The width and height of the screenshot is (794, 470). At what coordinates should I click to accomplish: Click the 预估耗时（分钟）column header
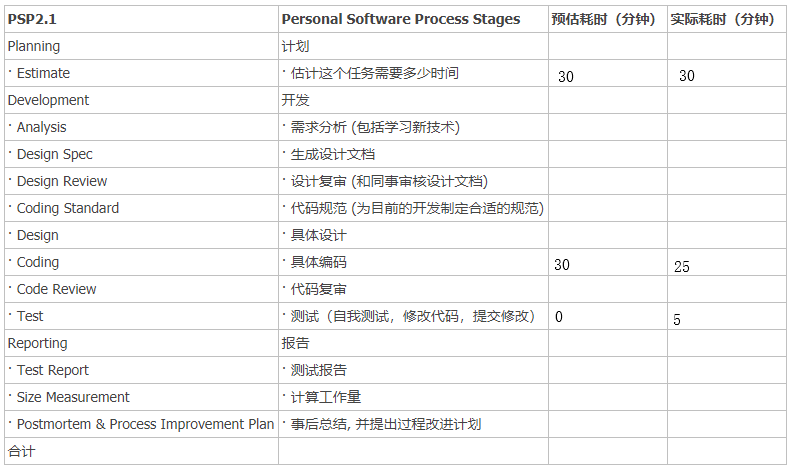click(606, 19)
